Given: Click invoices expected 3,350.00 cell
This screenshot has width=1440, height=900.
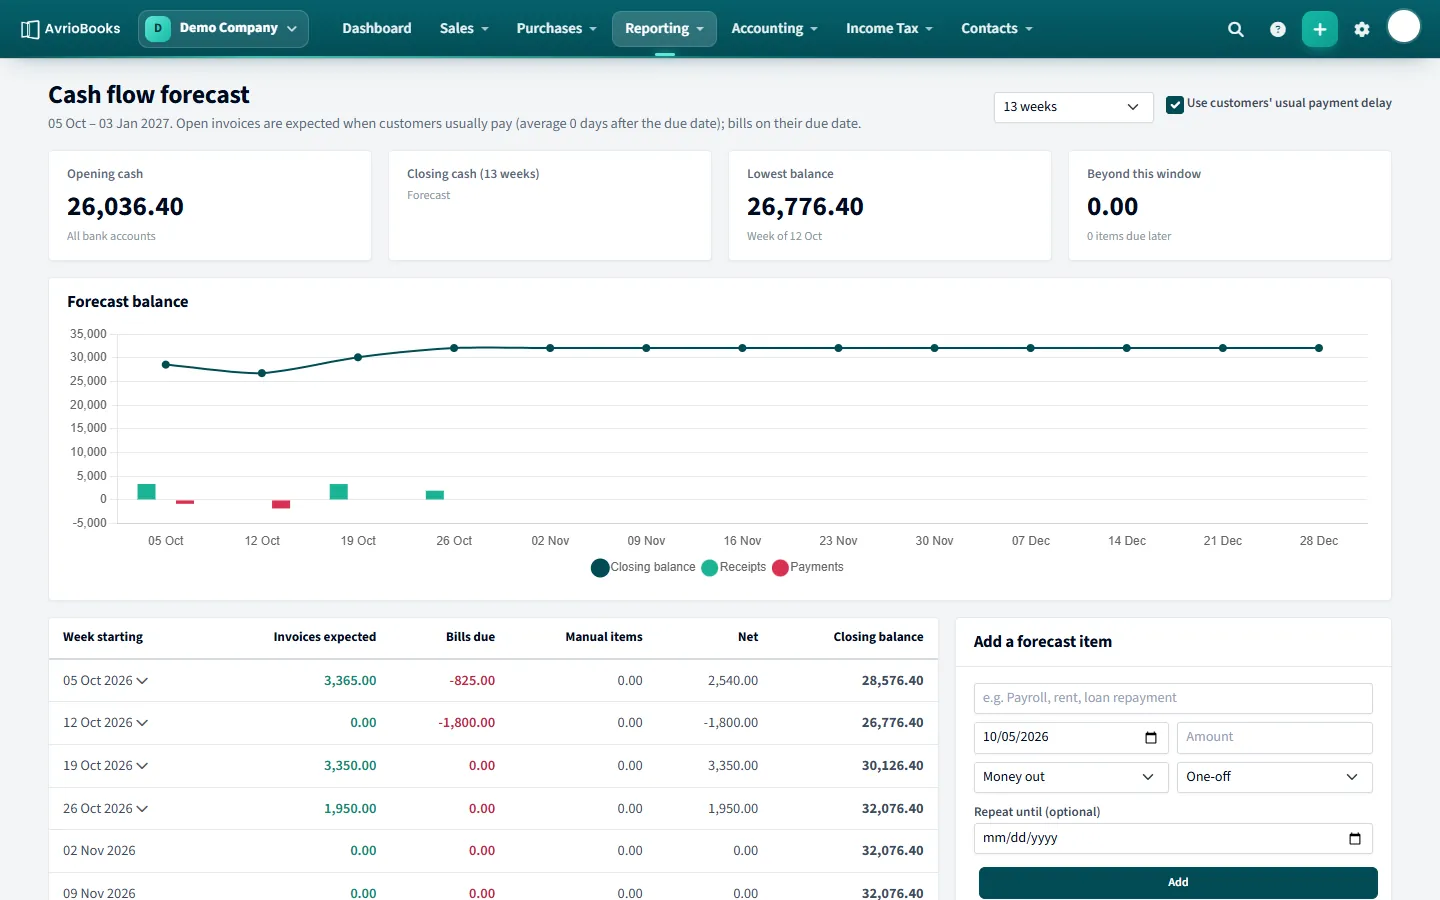Looking at the screenshot, I should click(x=350, y=766).
